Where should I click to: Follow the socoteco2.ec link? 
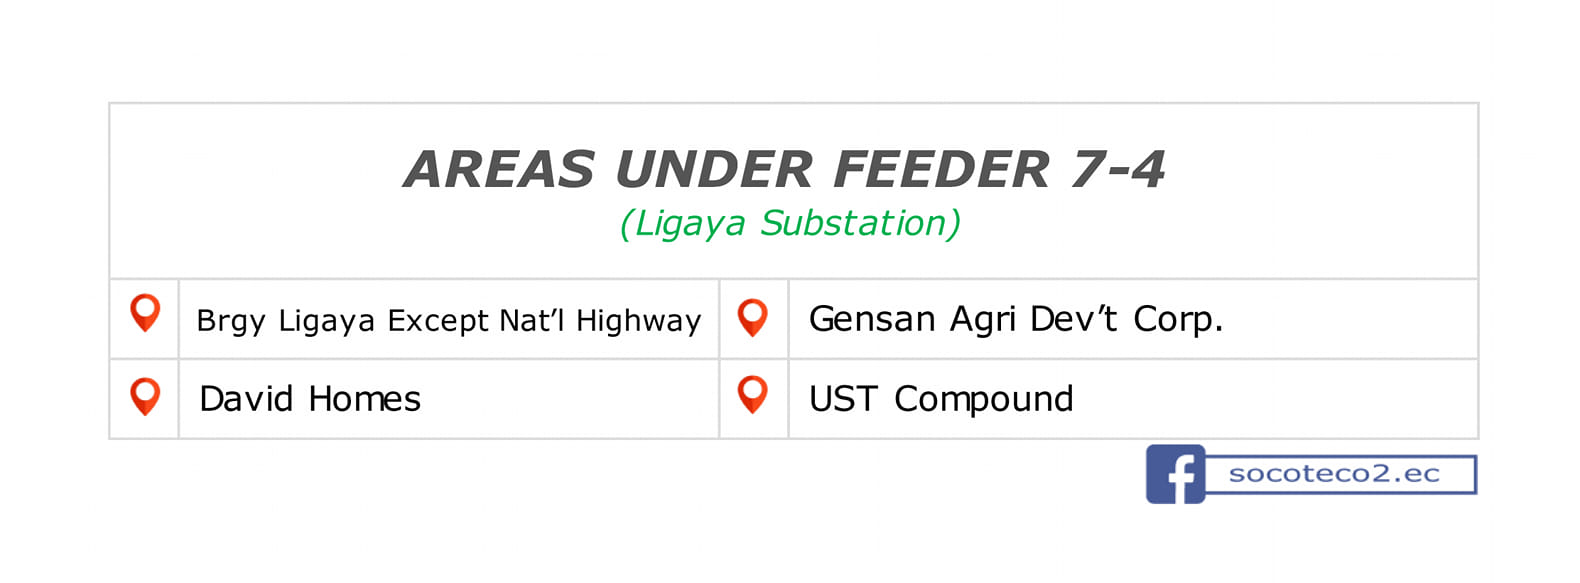tap(1334, 473)
